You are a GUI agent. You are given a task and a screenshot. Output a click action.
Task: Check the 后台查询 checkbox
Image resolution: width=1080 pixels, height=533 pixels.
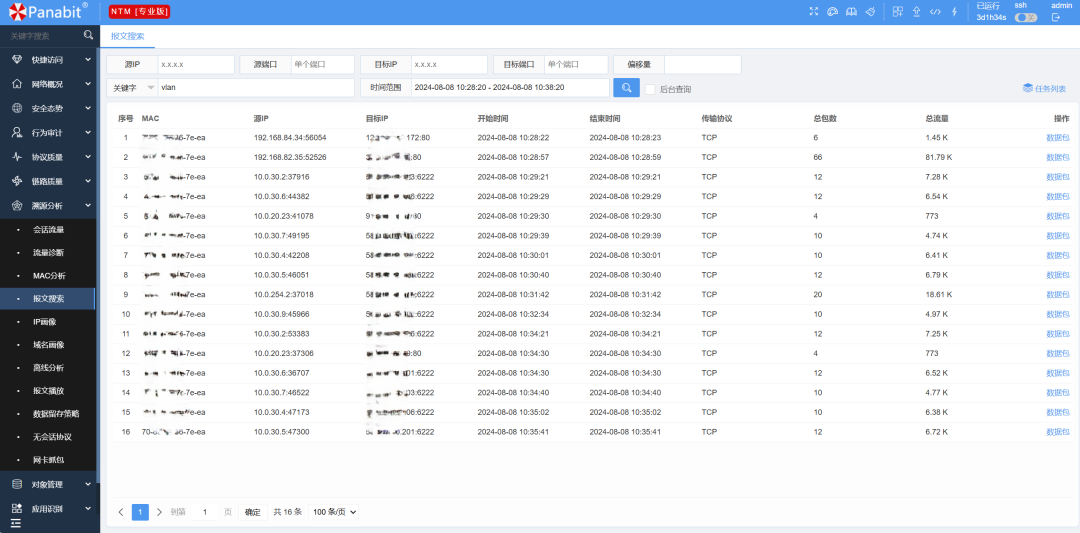pos(650,88)
